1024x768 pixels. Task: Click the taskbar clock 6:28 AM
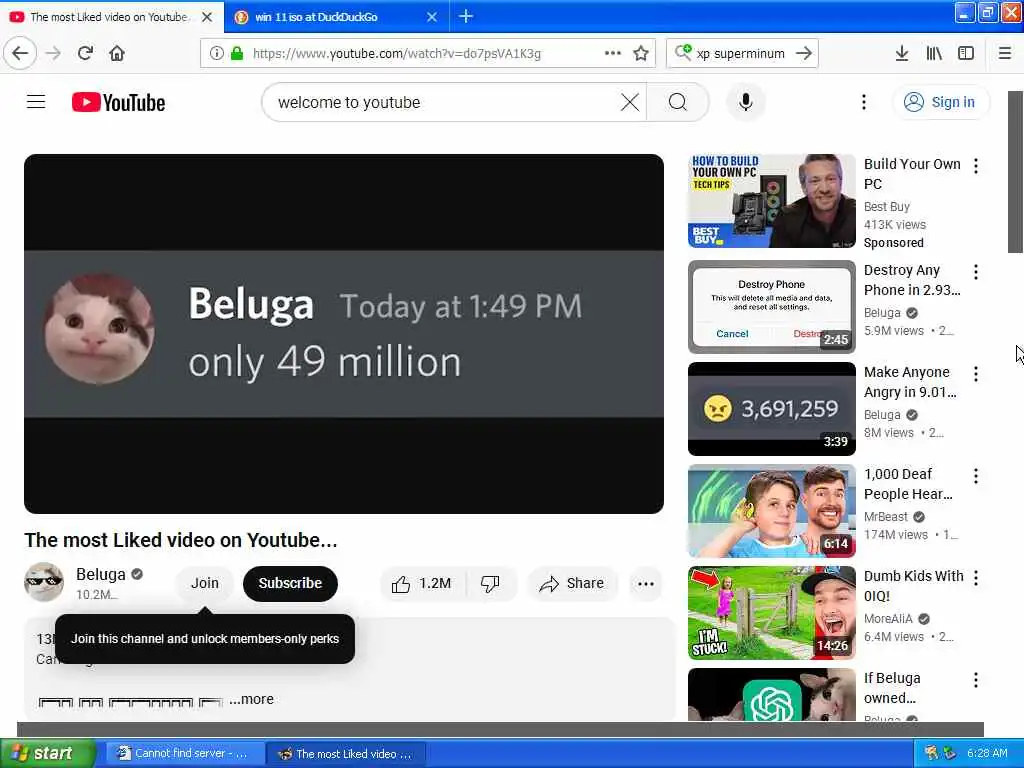pyautogui.click(x=987, y=753)
